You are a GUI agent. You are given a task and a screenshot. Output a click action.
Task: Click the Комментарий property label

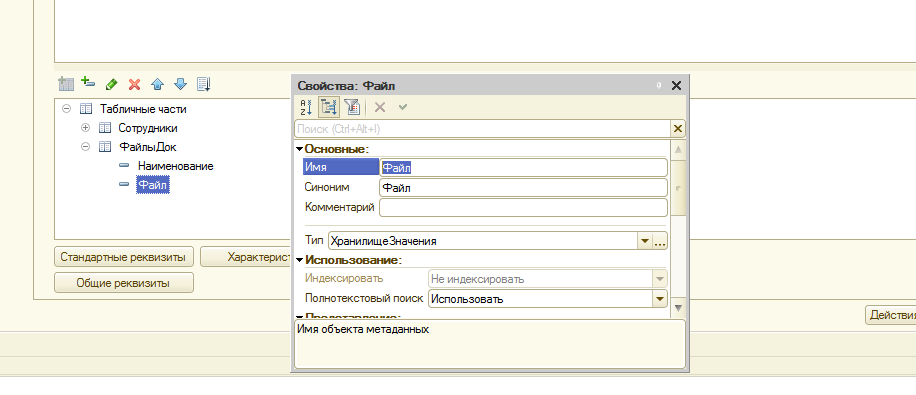point(339,207)
